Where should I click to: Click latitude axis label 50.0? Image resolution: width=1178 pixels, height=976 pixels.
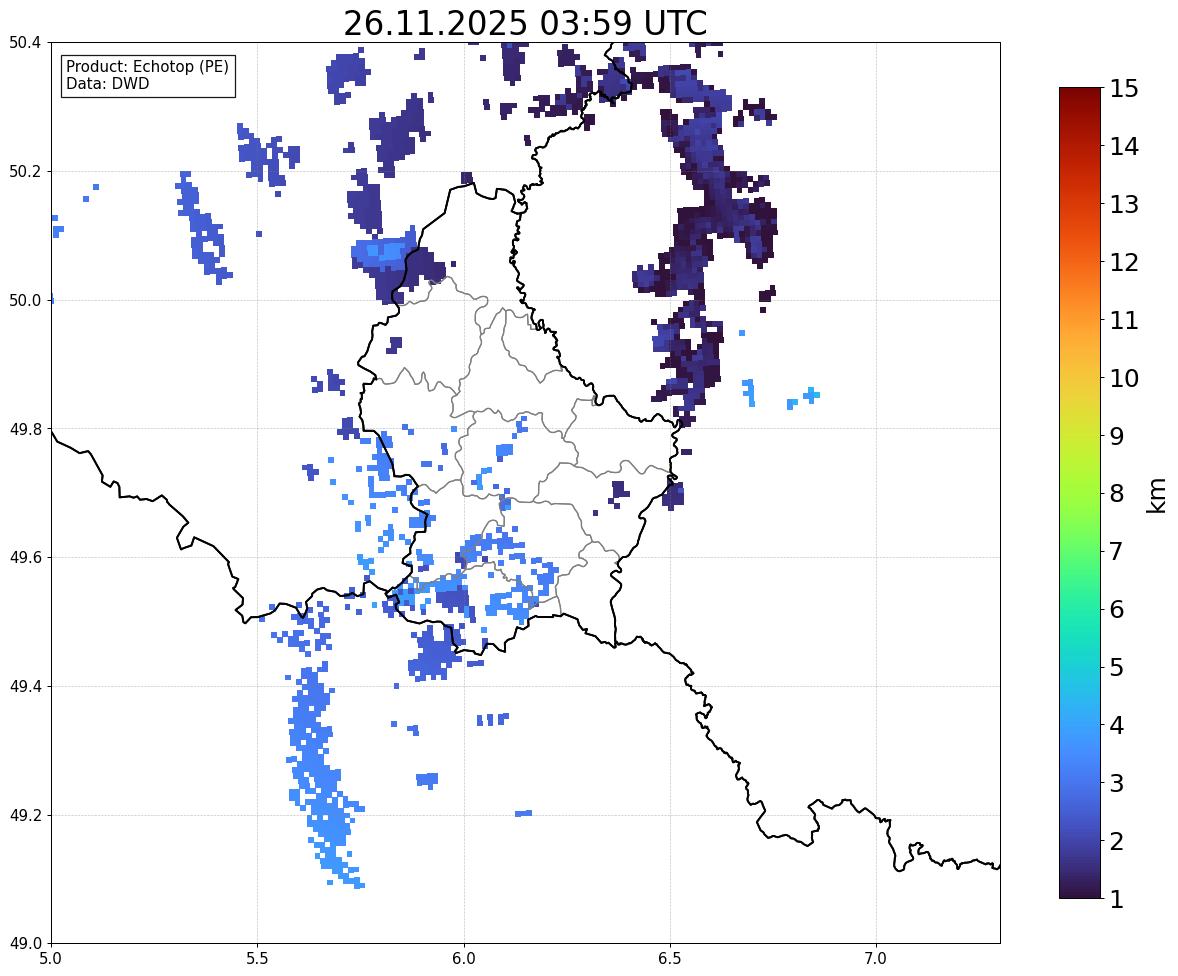(24, 301)
